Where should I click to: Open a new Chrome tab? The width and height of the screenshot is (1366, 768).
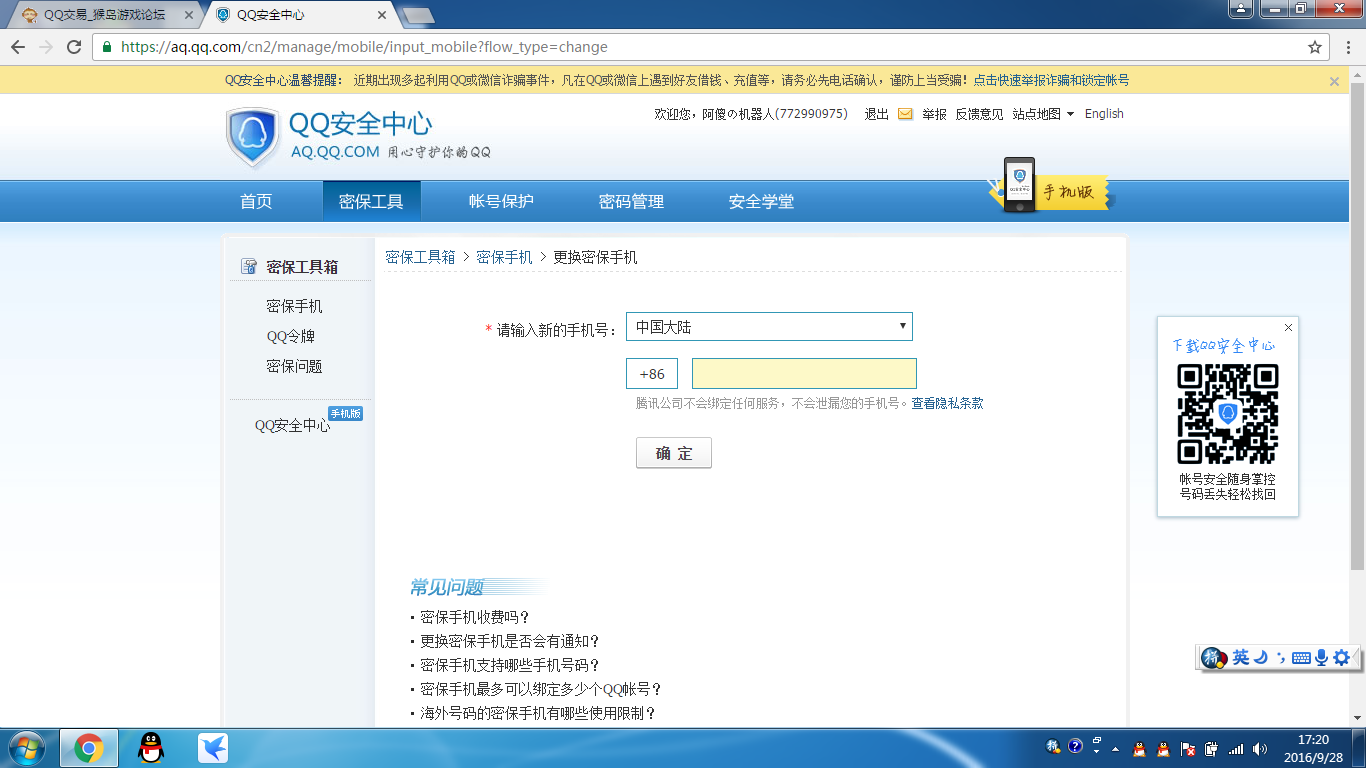[x=417, y=15]
